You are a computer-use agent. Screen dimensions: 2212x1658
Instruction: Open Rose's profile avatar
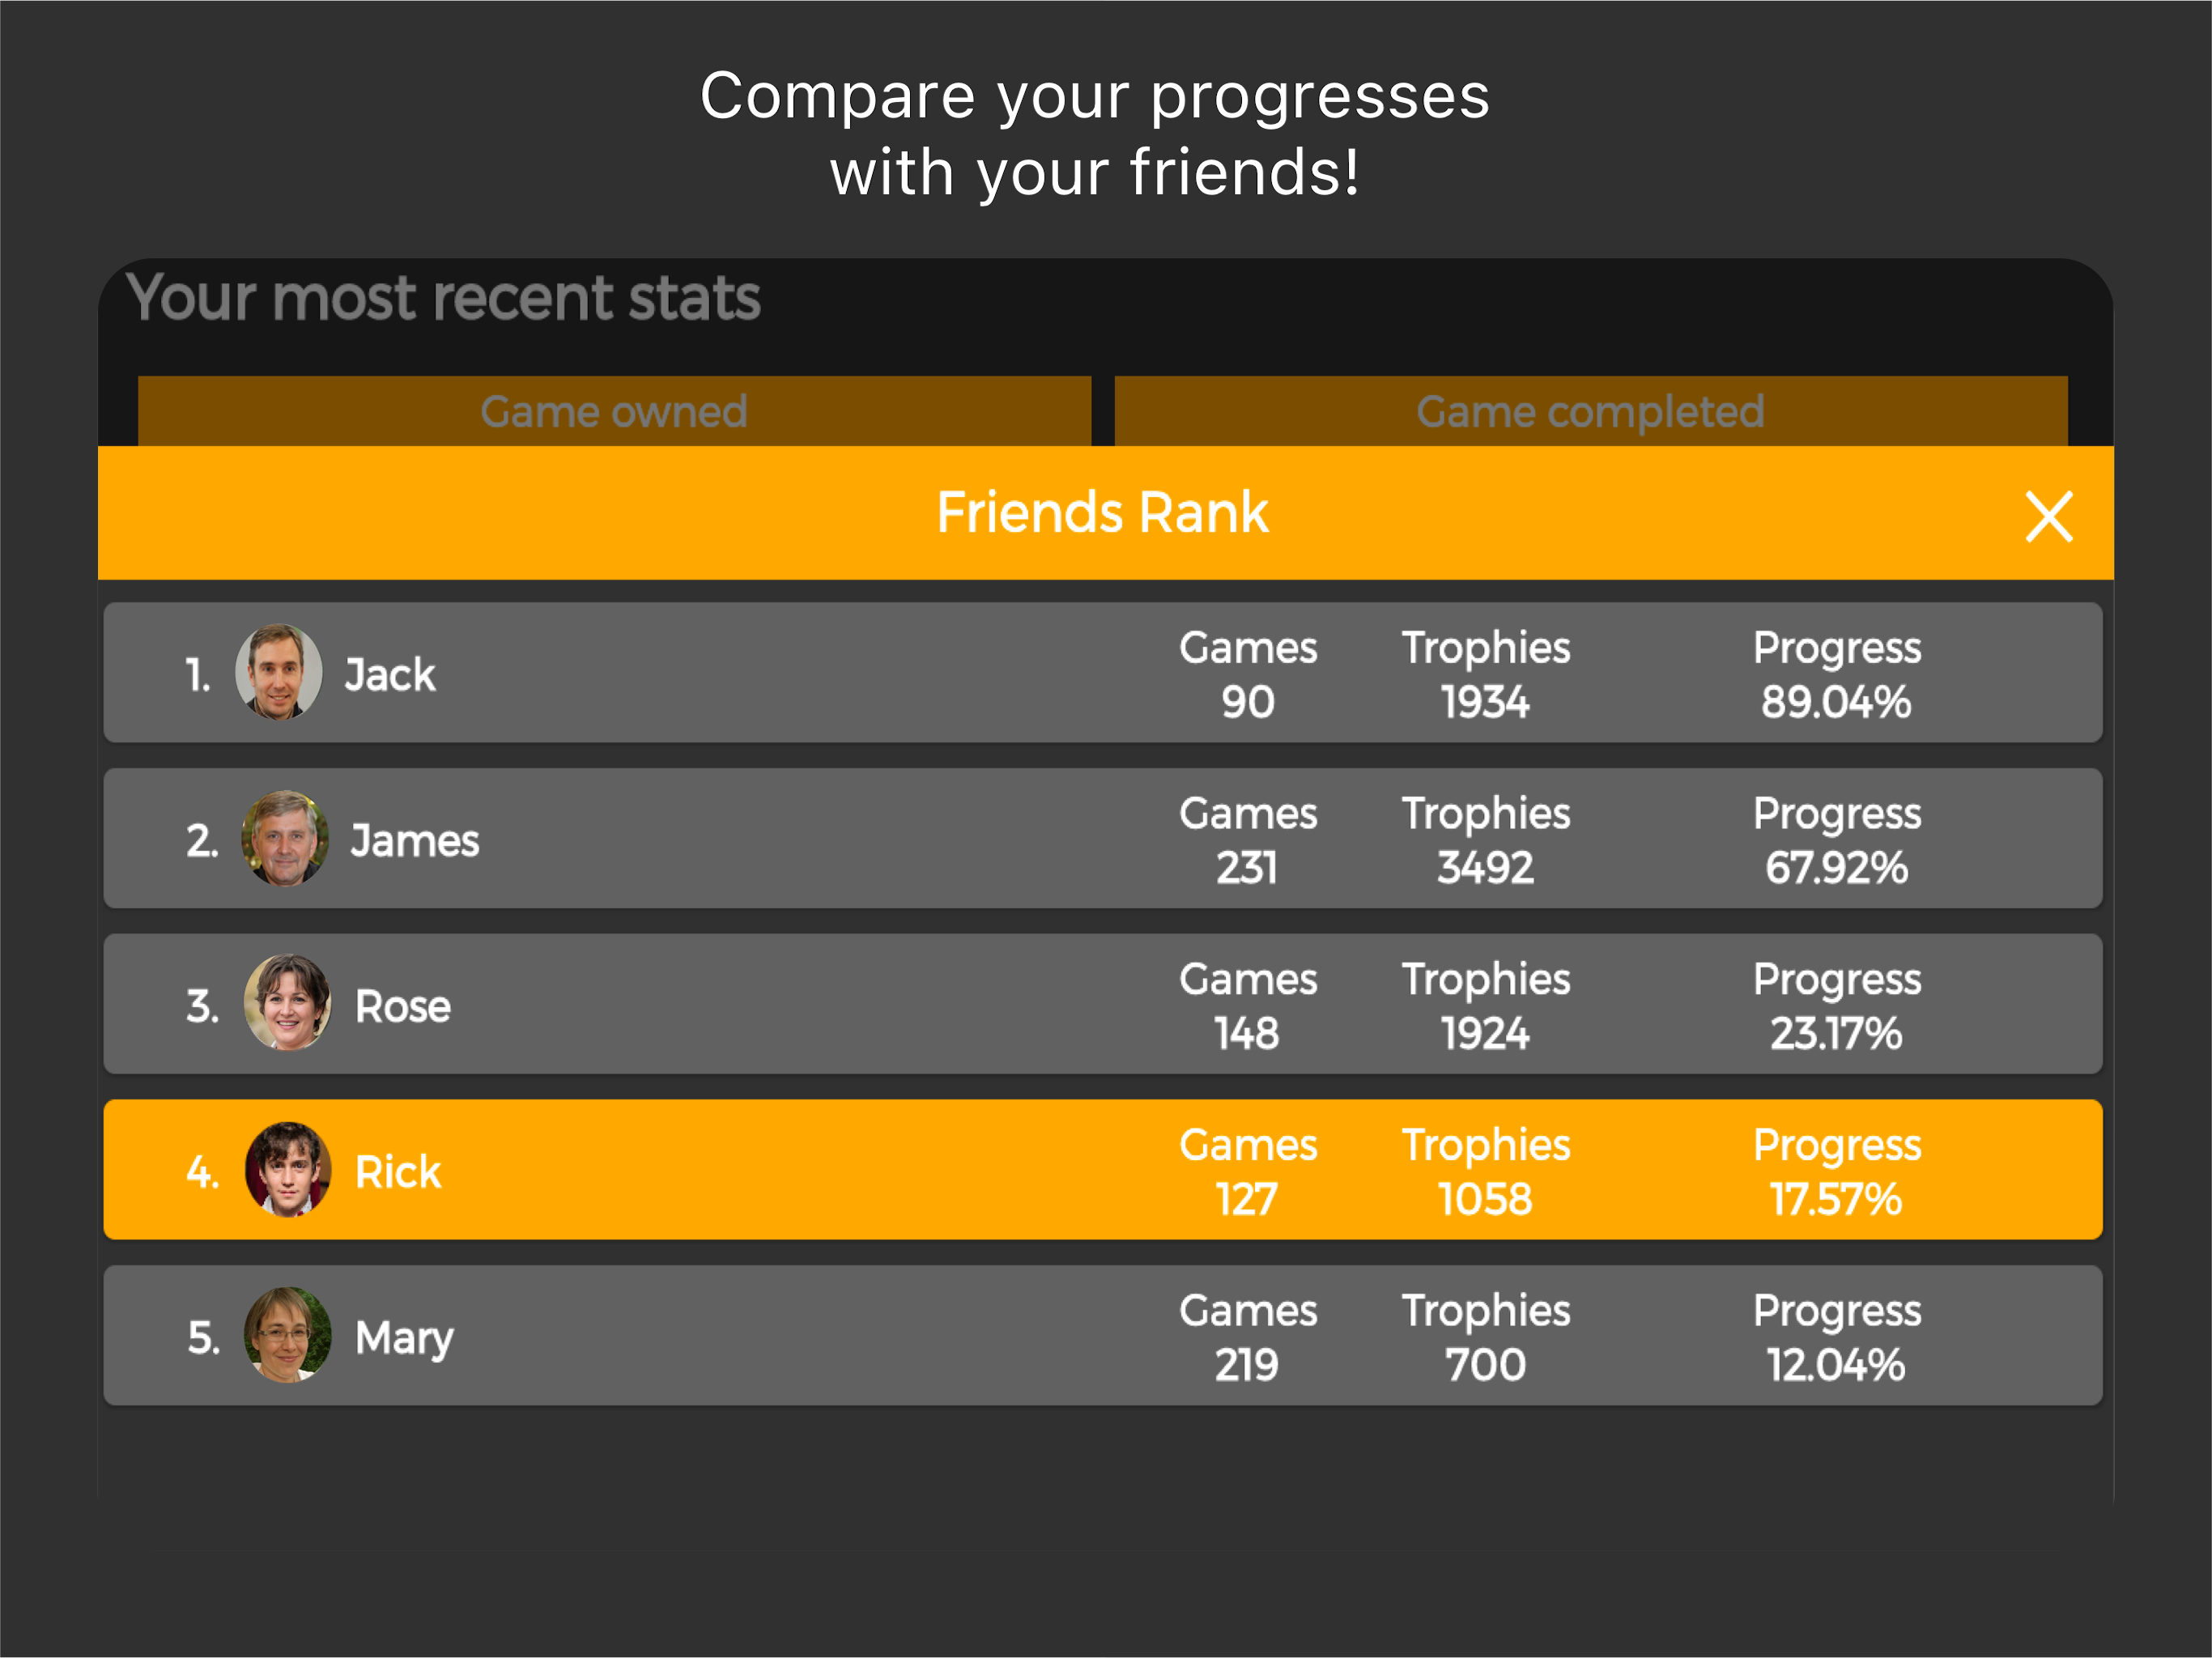coord(288,1003)
